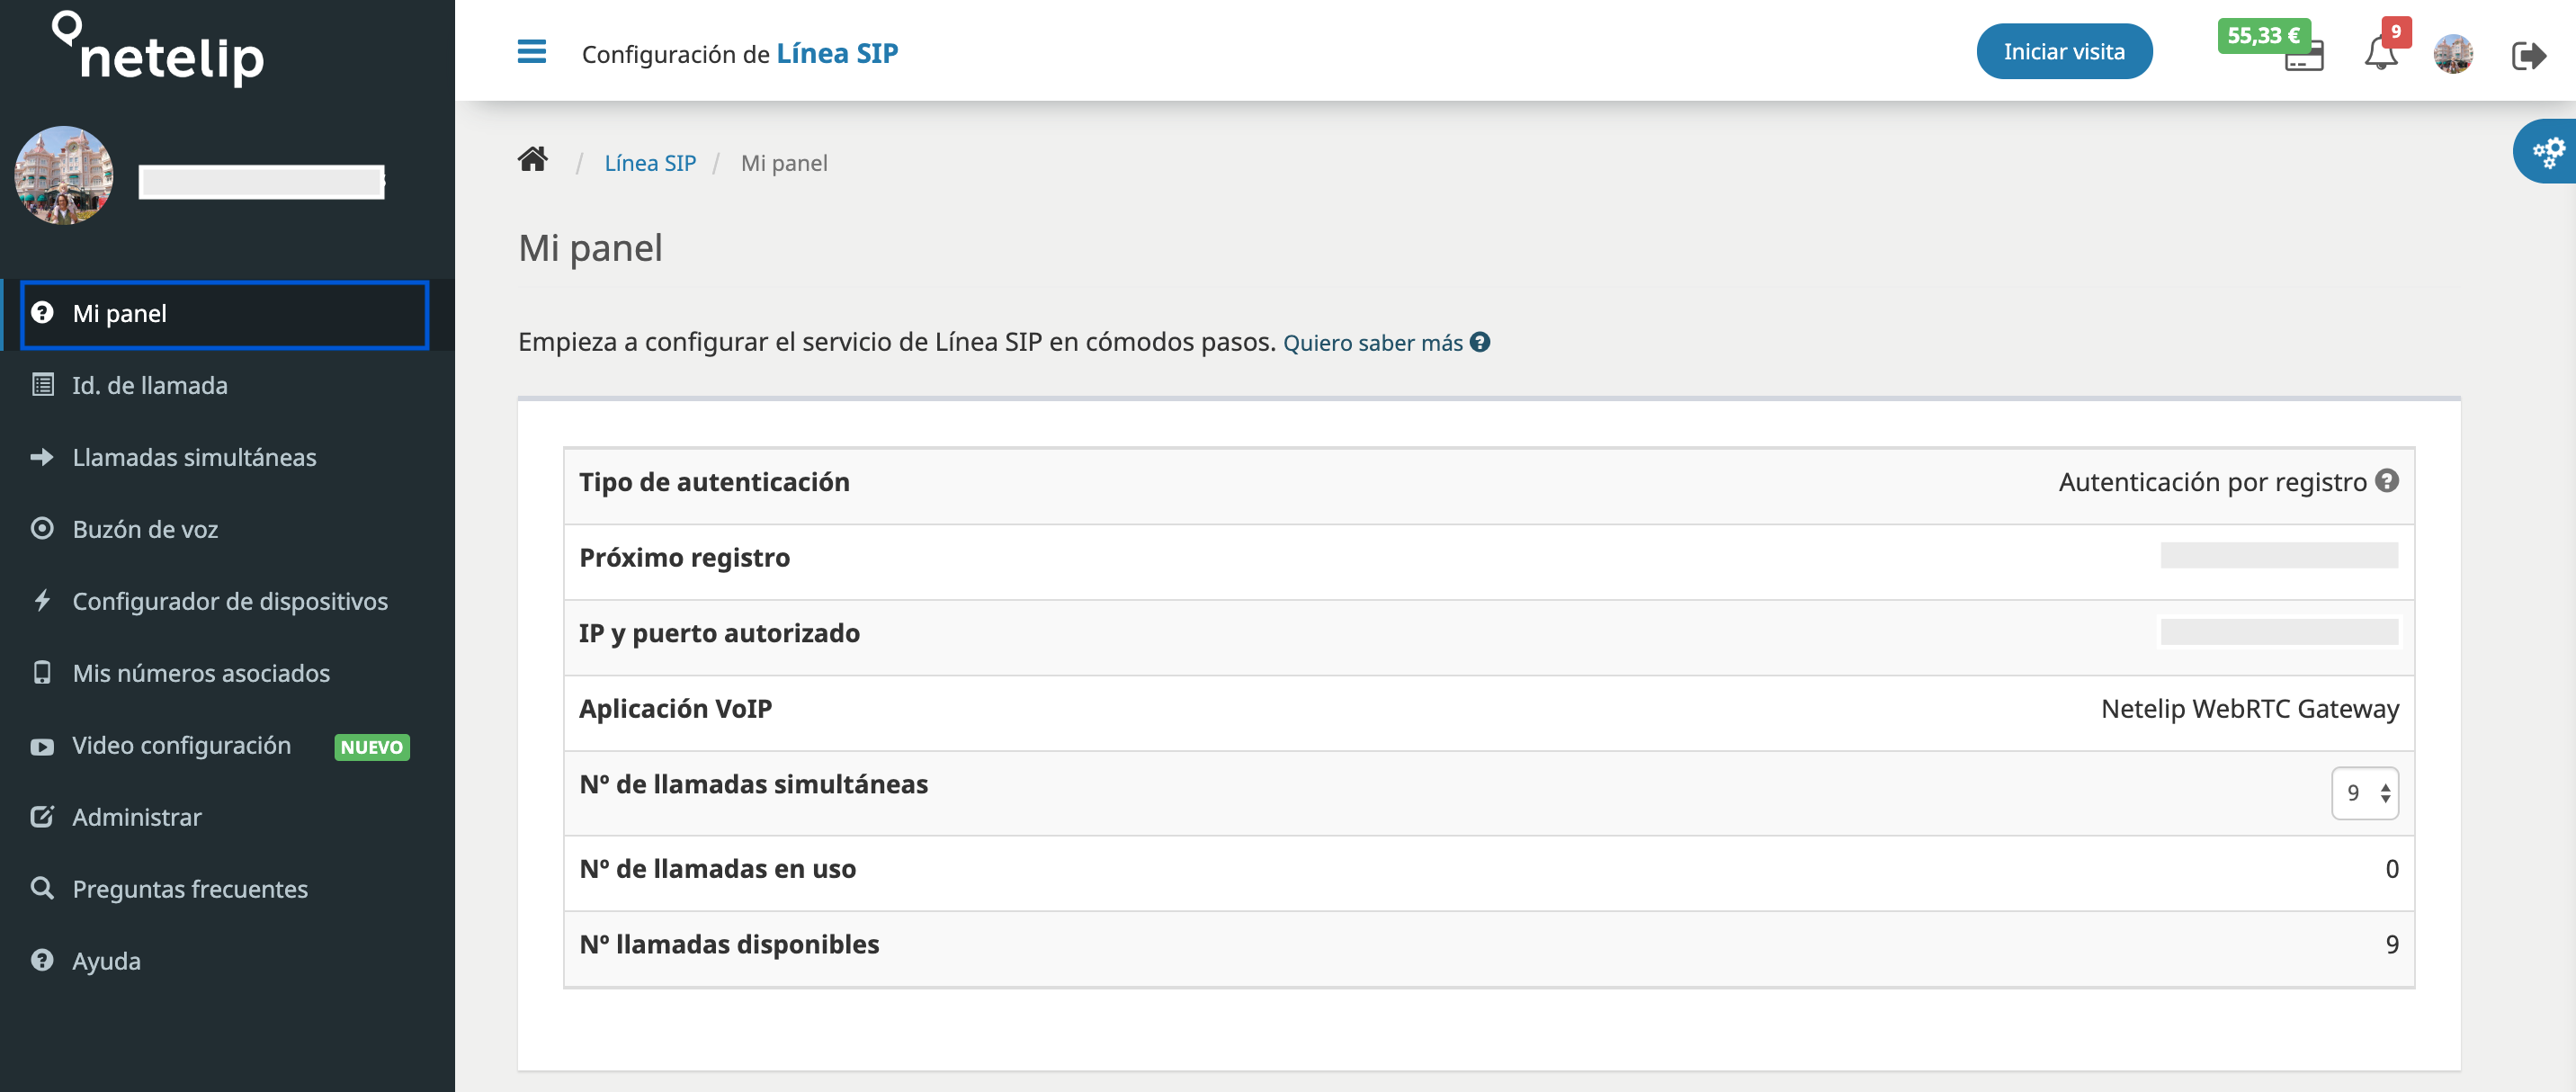Select Id. de llamada in the sidebar
Screen dimensions: 2576x1092
pyautogui.click(x=149, y=385)
